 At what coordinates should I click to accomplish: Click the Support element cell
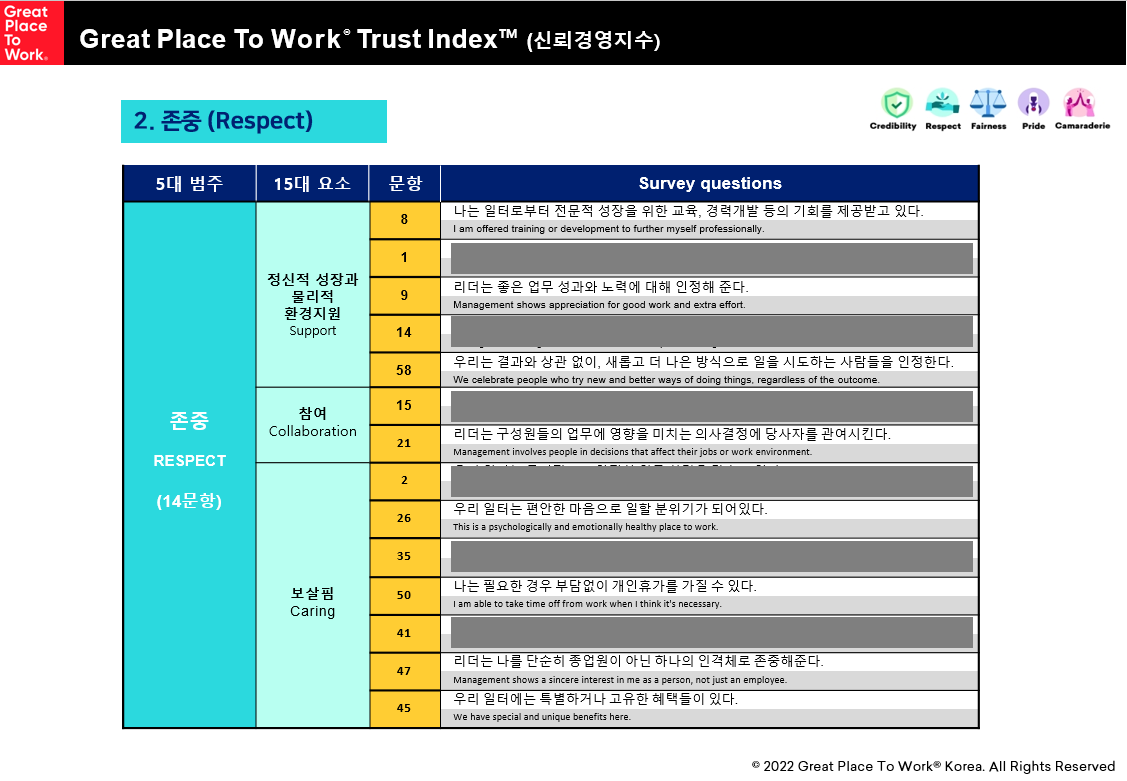(x=312, y=304)
